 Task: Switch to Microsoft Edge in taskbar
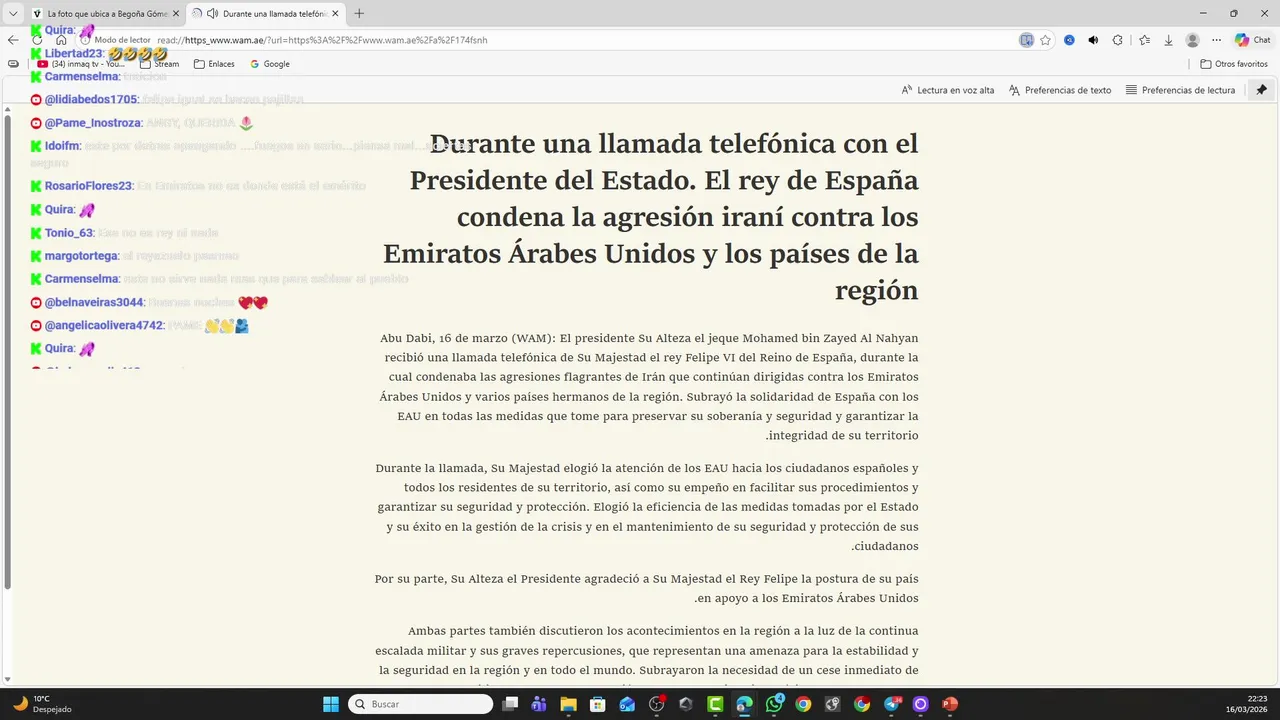[744, 704]
